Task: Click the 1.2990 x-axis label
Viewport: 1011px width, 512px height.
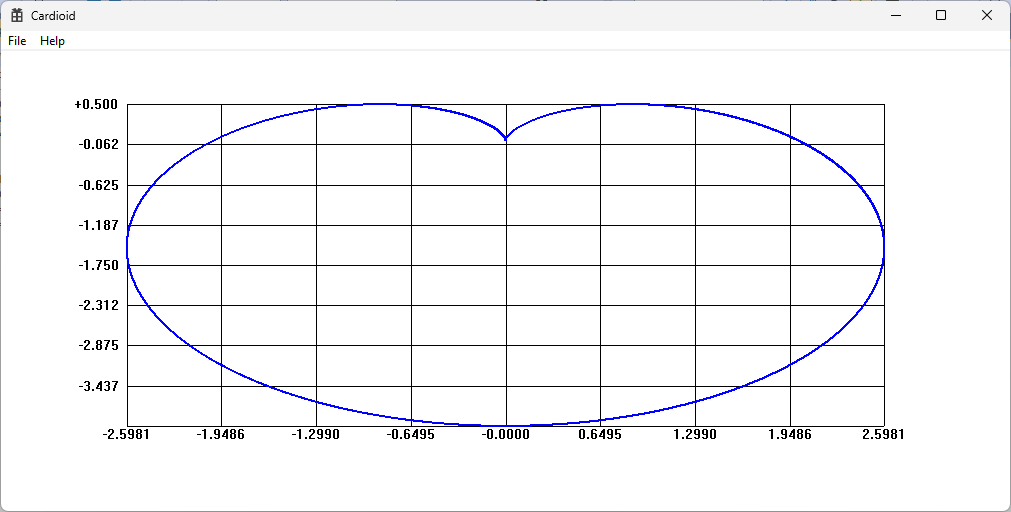Action: [694, 435]
